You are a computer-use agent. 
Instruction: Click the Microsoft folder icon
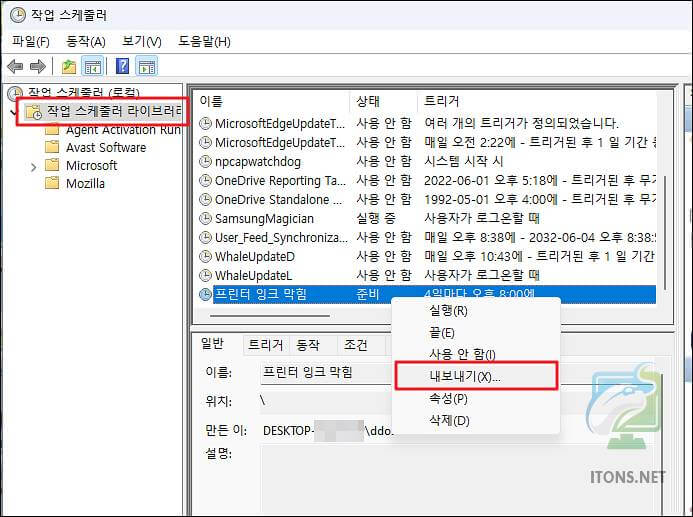pos(52,165)
